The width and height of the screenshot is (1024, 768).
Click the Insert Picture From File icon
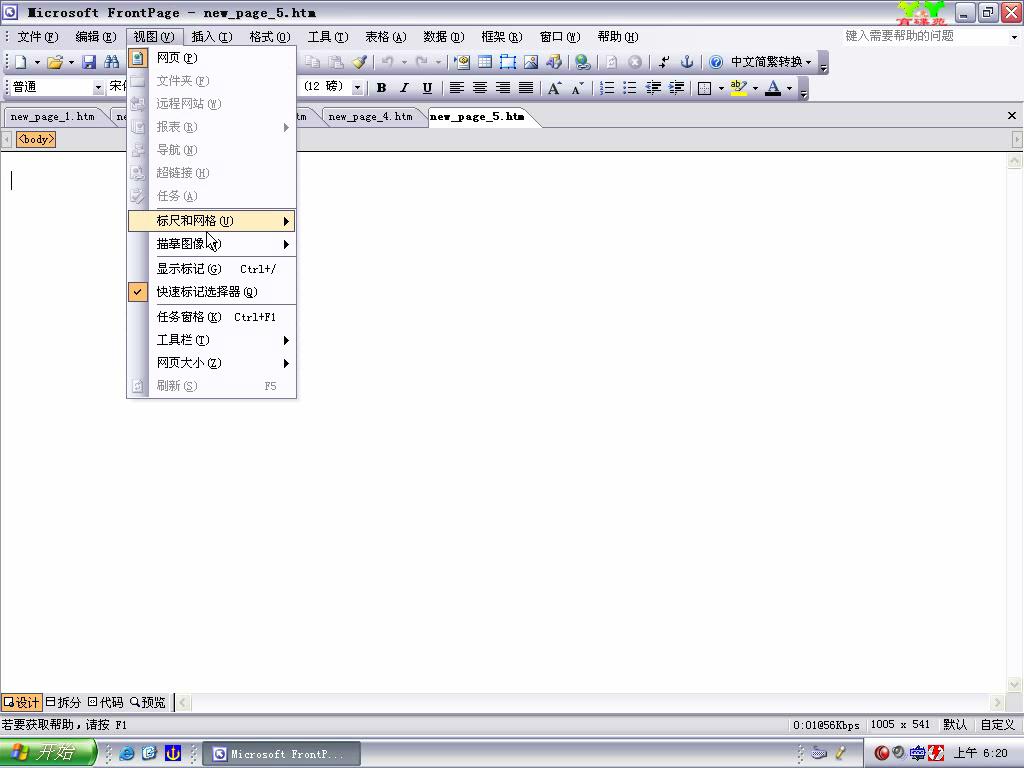pos(531,62)
